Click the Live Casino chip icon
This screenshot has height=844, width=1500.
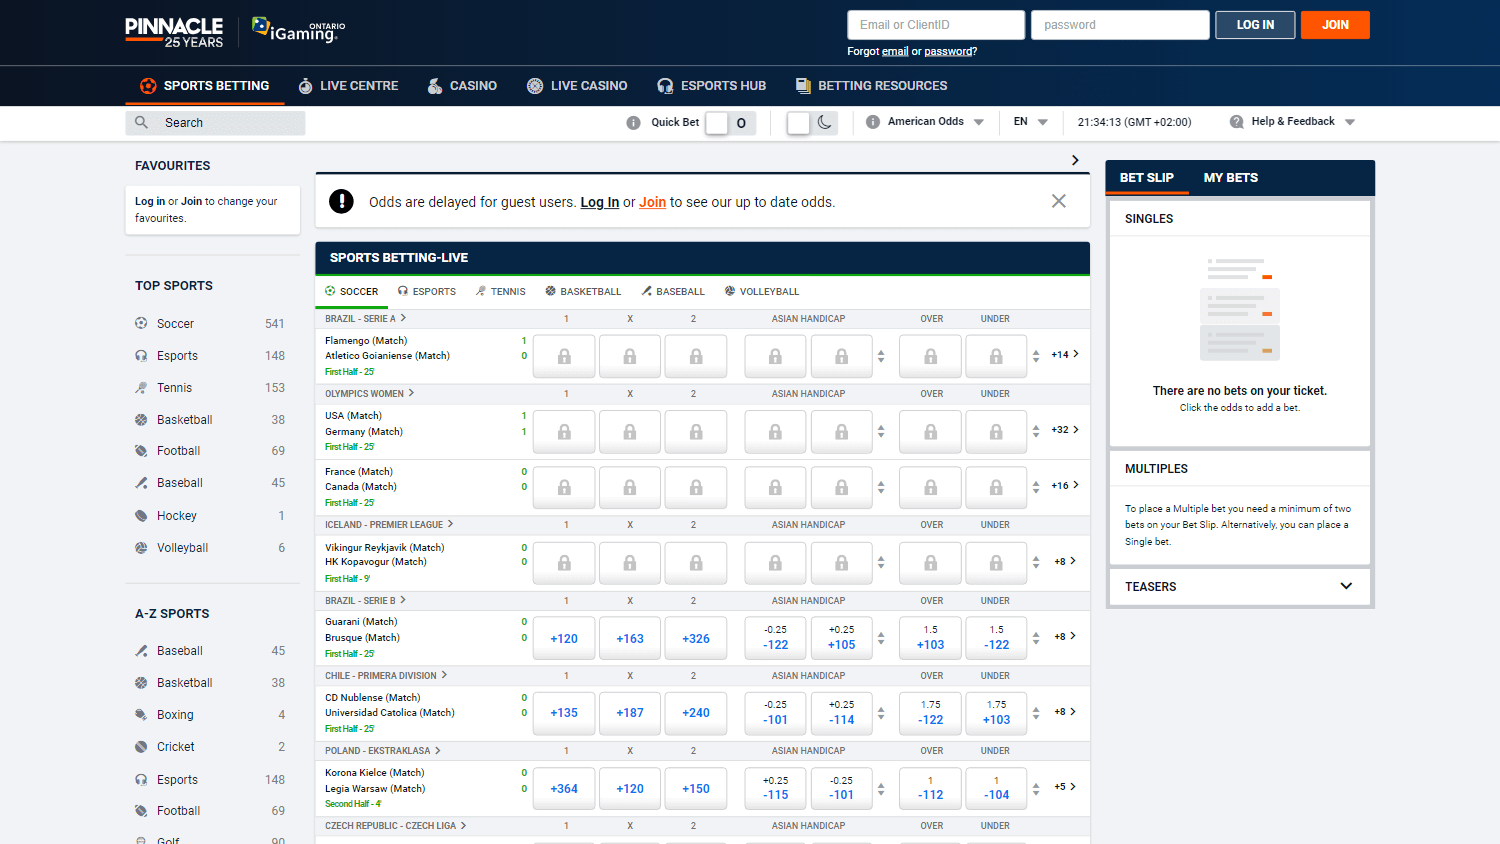pyautogui.click(x=535, y=86)
